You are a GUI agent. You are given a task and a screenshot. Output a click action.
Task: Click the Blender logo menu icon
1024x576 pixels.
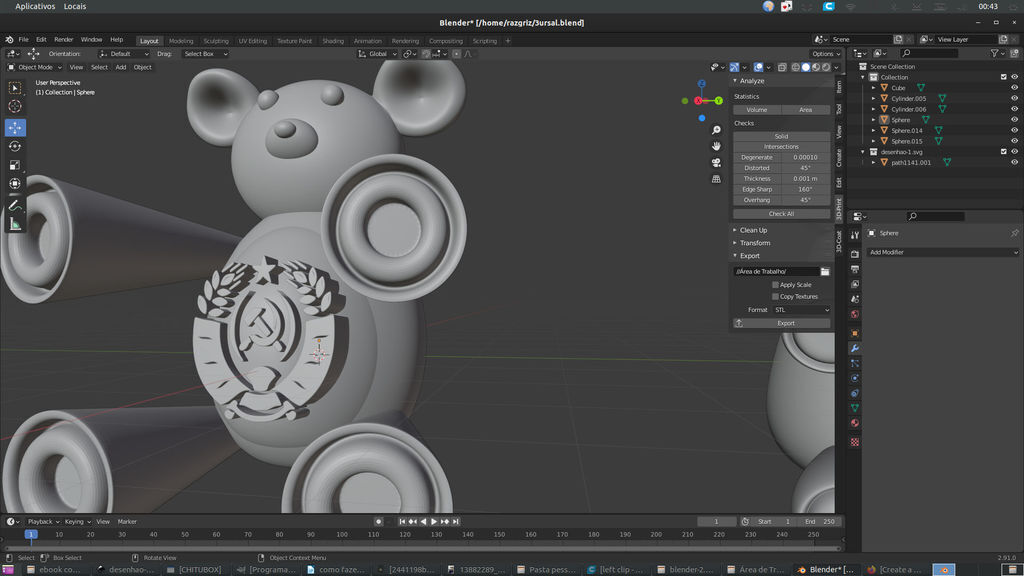click(9, 40)
